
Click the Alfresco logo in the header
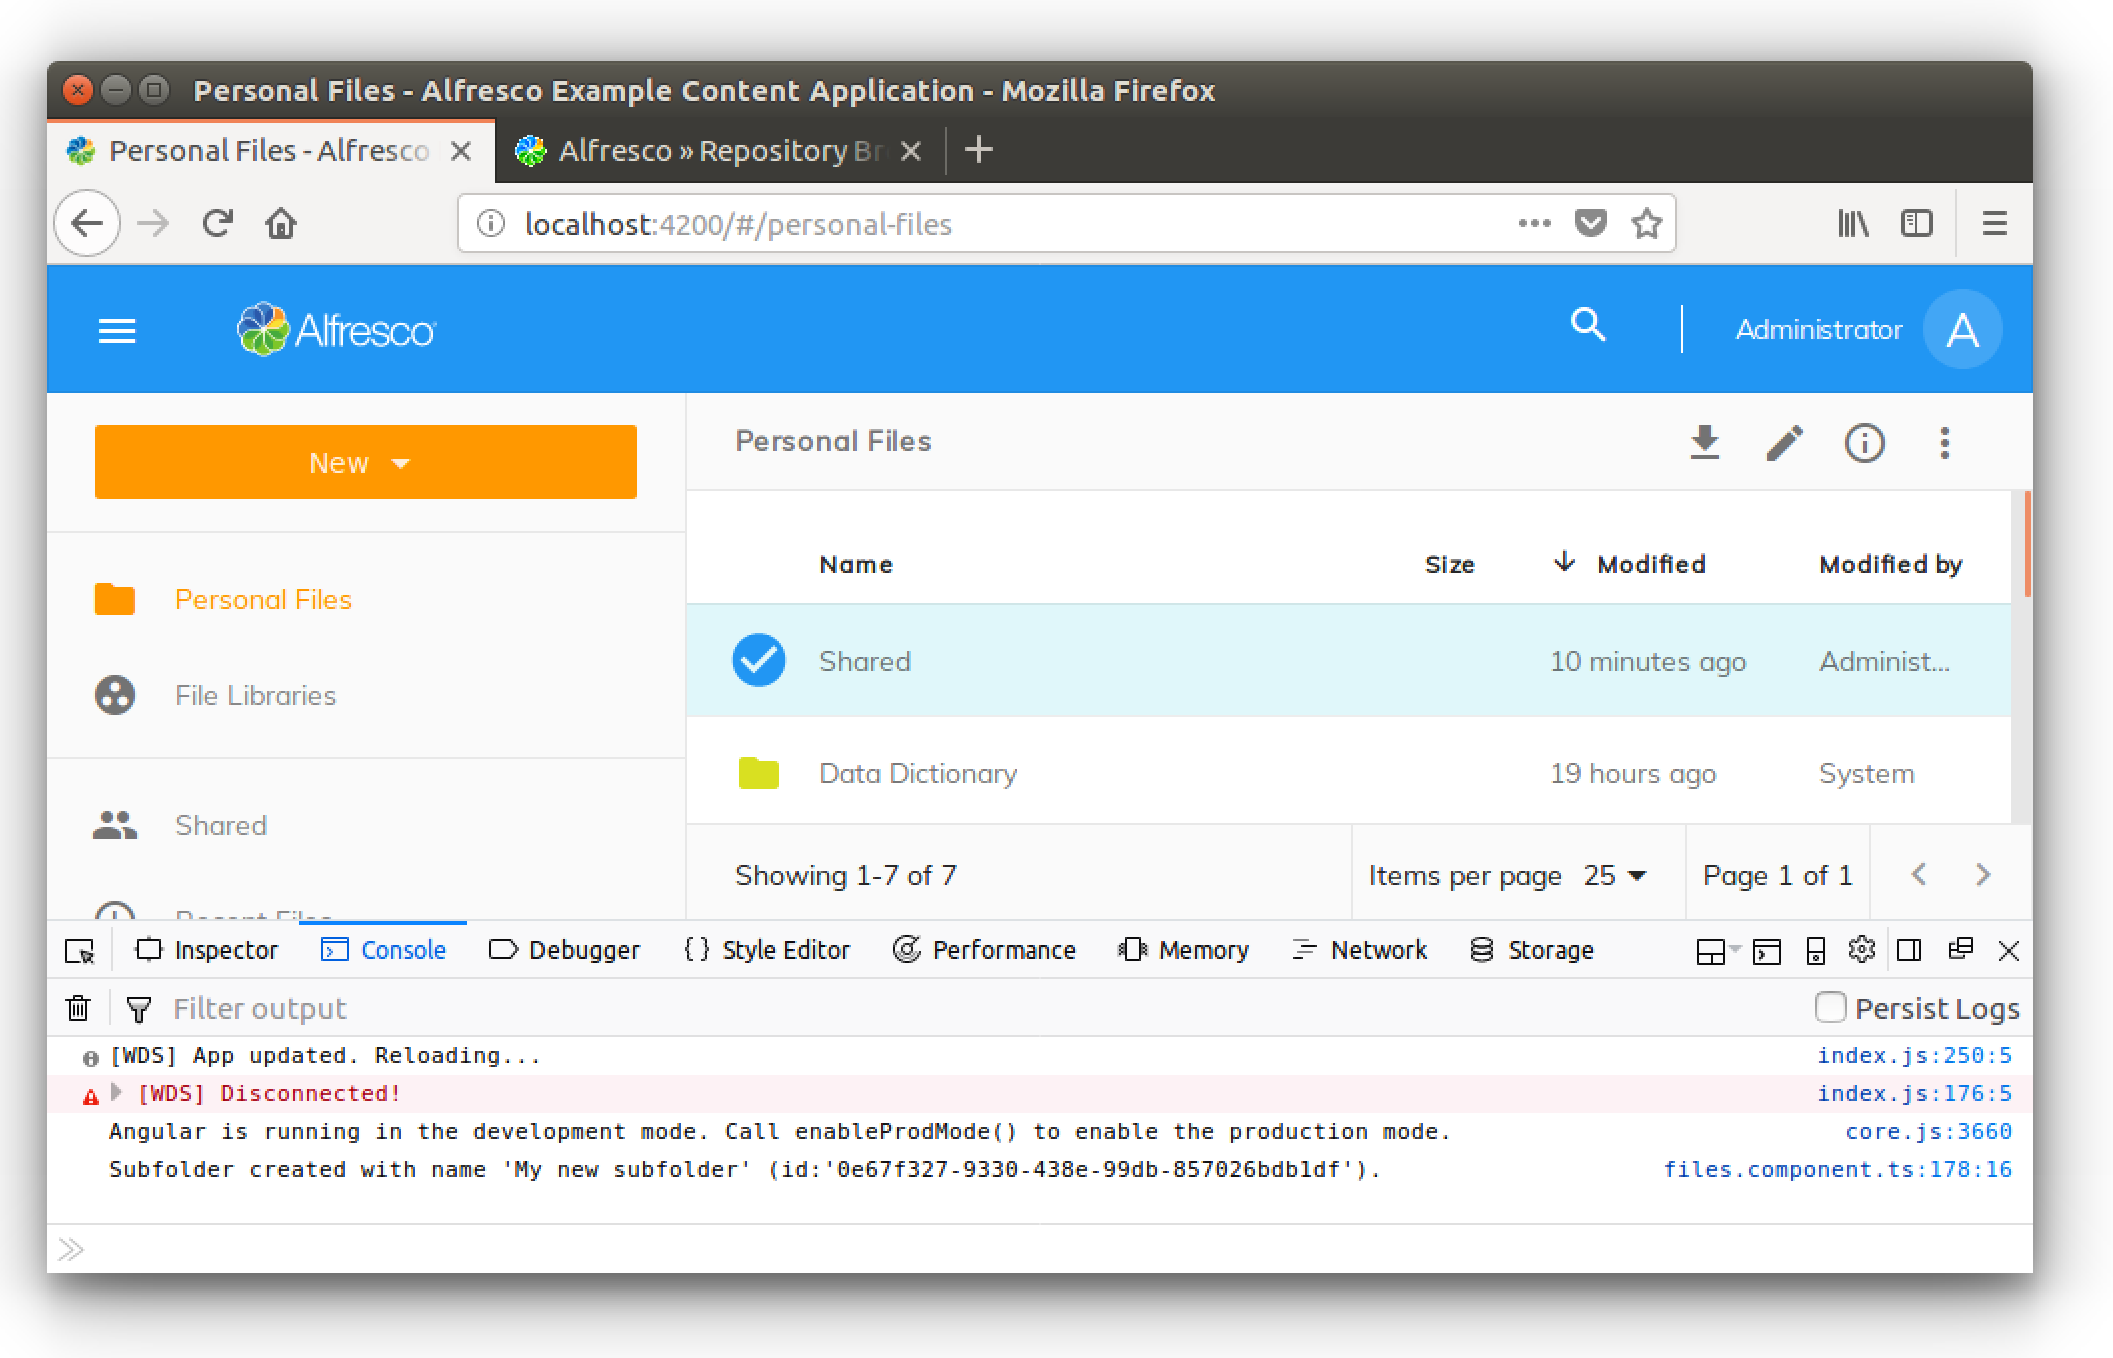pos(336,330)
